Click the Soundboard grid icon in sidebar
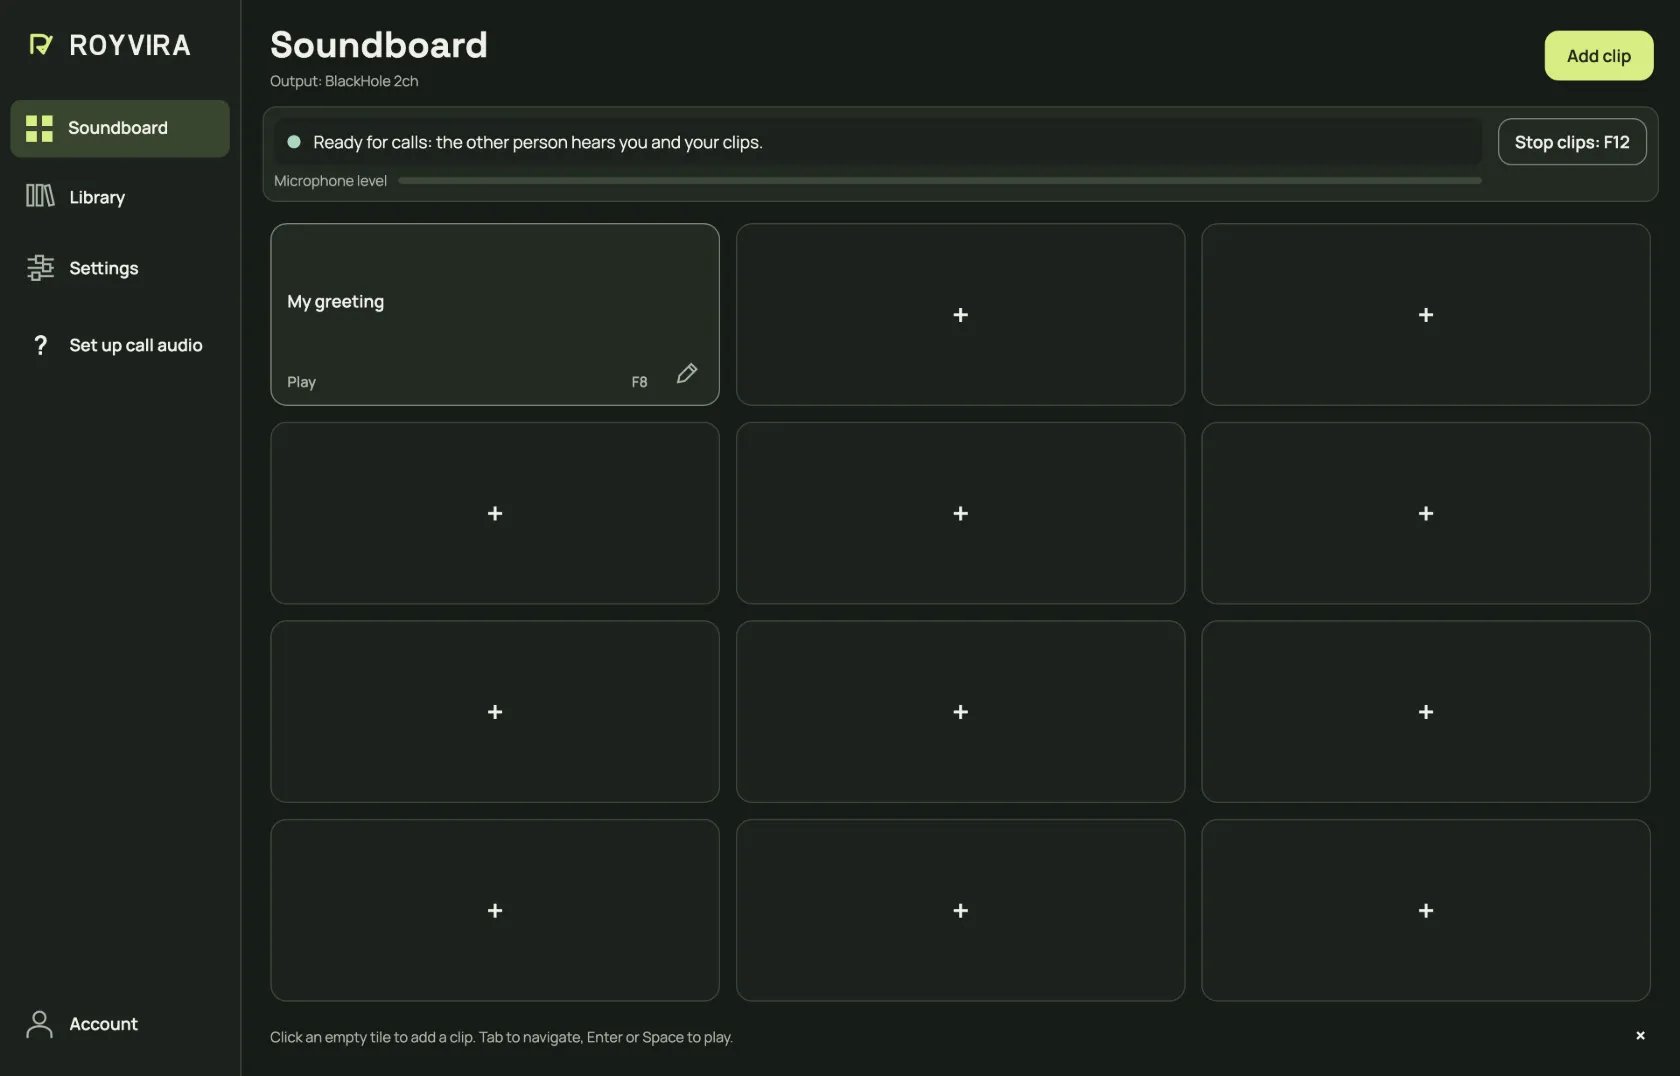The image size is (1680, 1076). 39,128
